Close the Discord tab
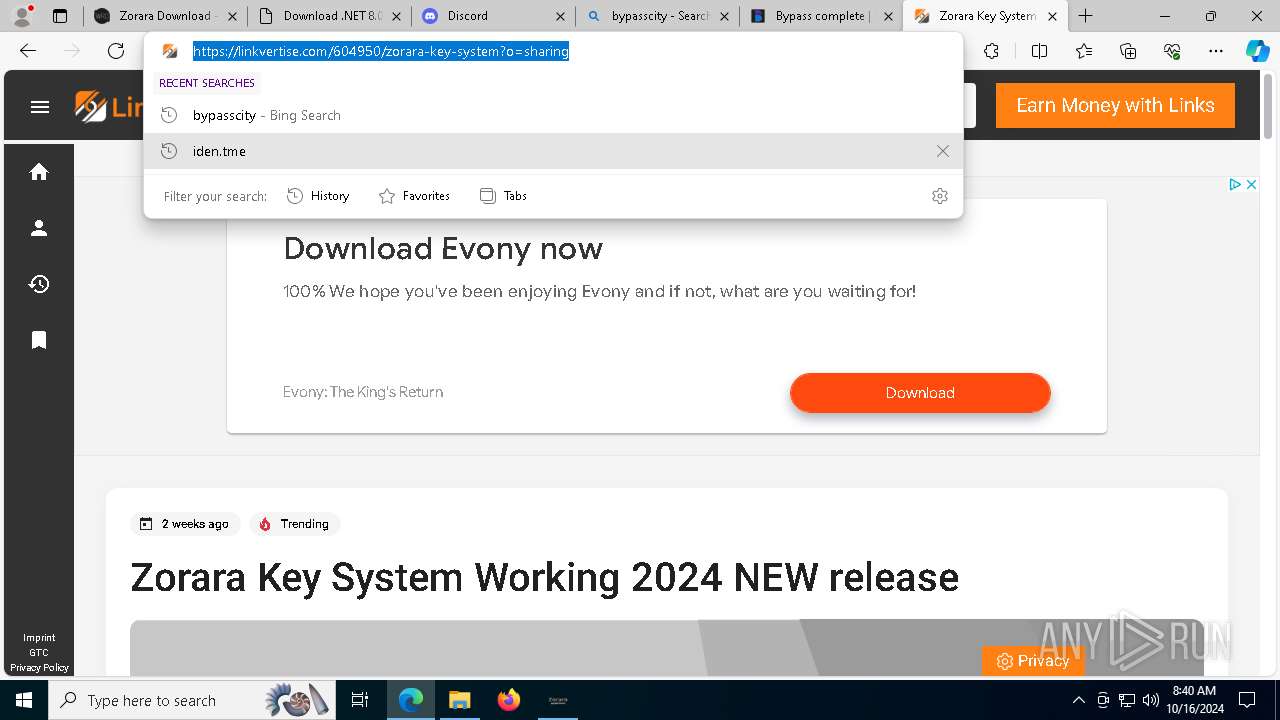The image size is (1280, 720). point(560,16)
